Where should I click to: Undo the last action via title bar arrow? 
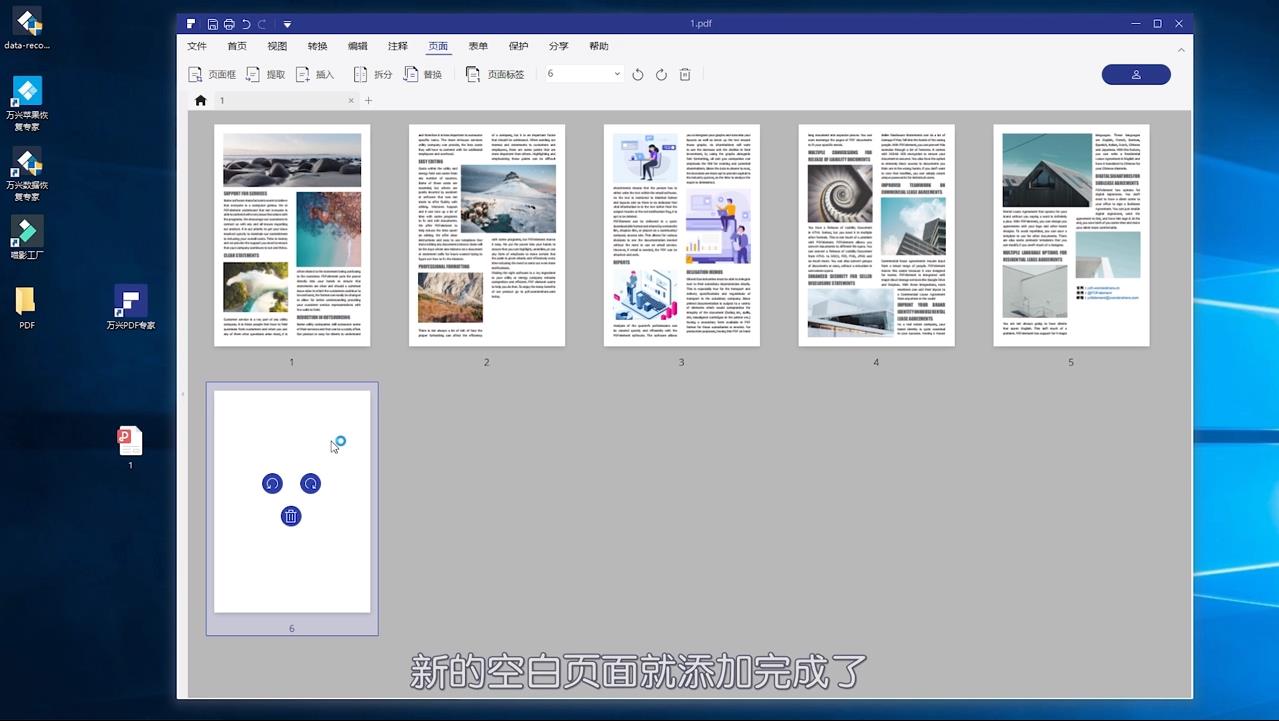246,24
